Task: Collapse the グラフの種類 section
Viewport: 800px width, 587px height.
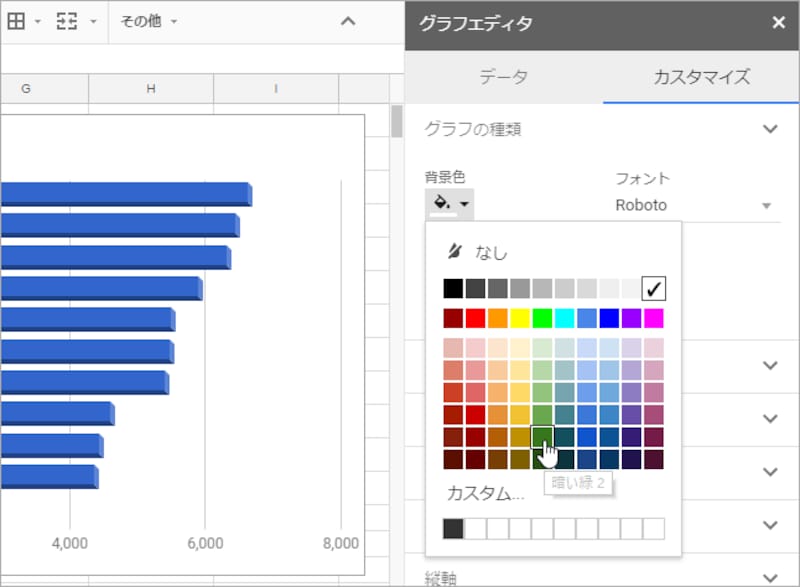Action: pos(770,128)
